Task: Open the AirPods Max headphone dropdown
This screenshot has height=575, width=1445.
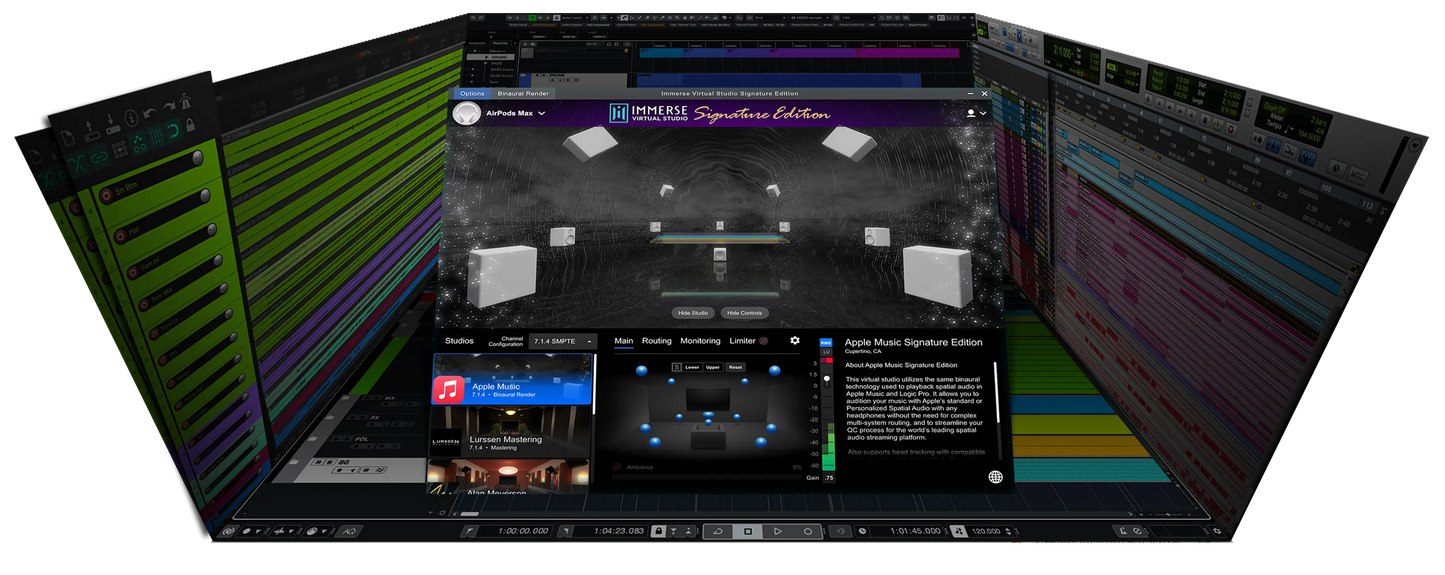Action: [x=541, y=114]
